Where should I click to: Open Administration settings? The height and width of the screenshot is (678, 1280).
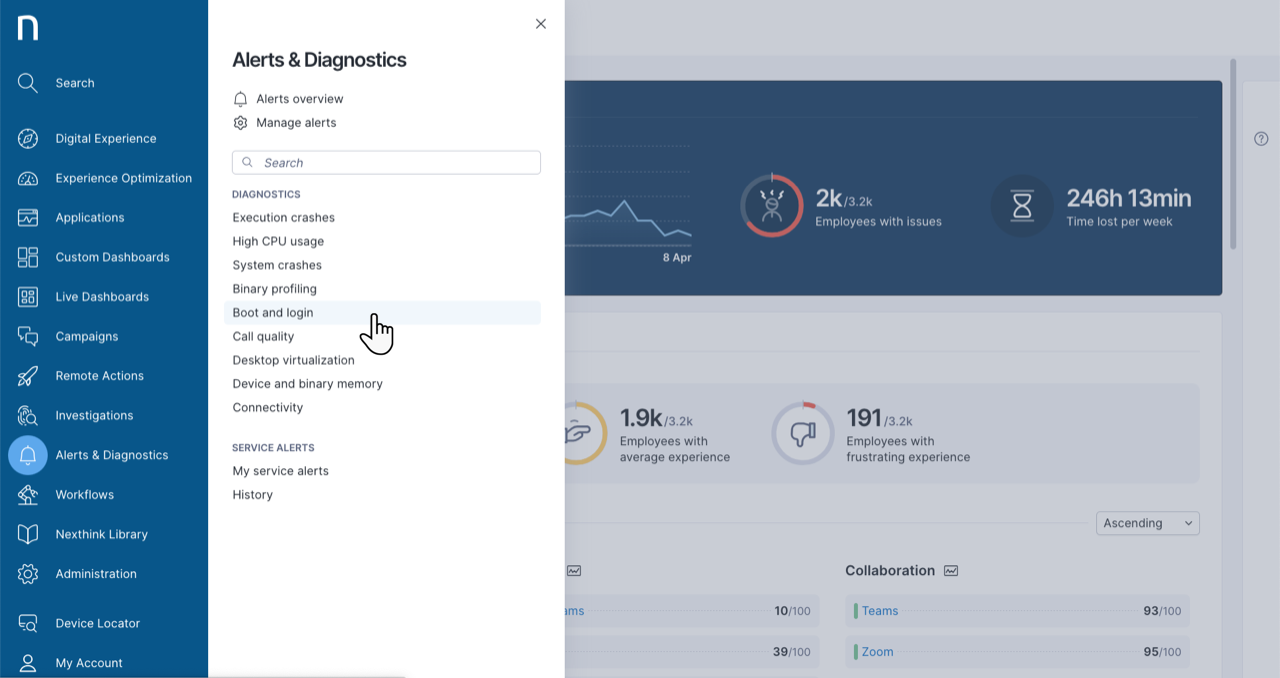tap(96, 573)
